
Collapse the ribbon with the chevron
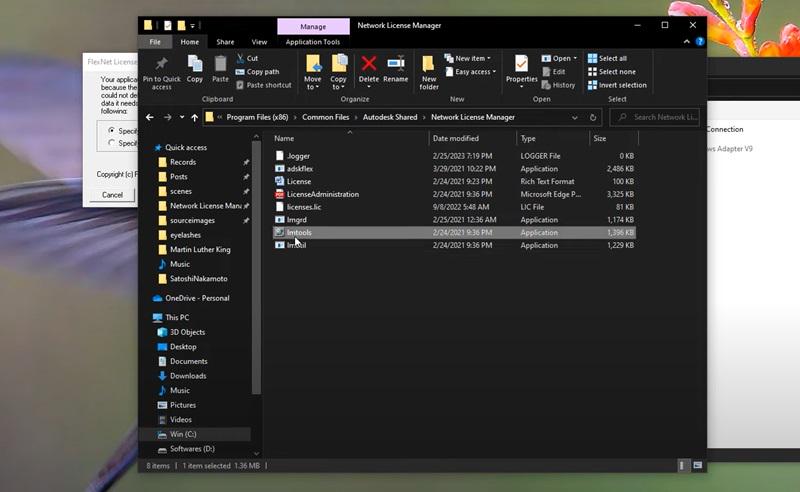tap(686, 42)
